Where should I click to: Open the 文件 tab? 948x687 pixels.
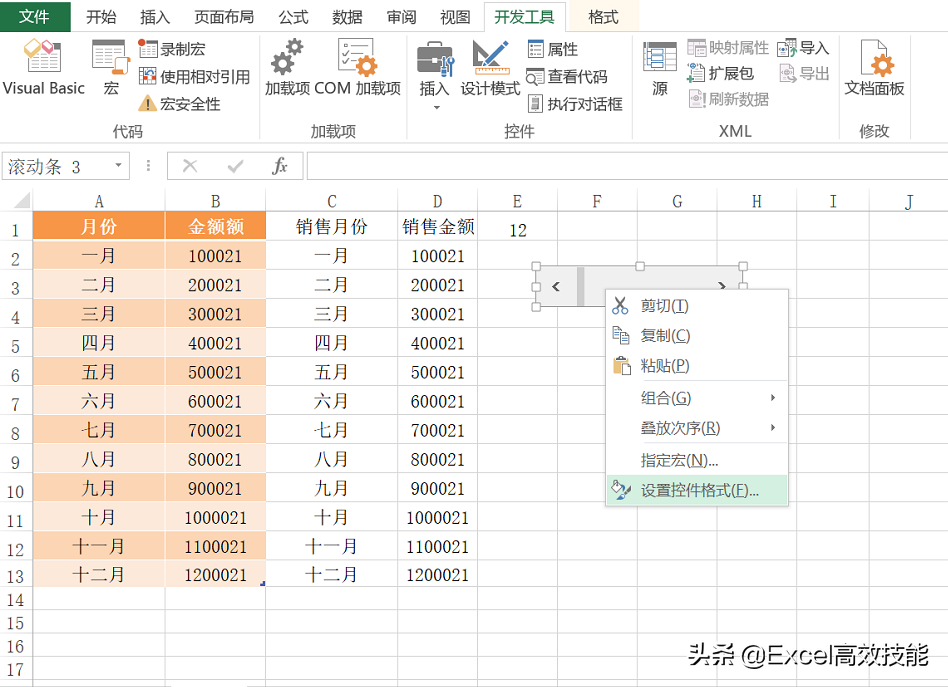(34, 16)
